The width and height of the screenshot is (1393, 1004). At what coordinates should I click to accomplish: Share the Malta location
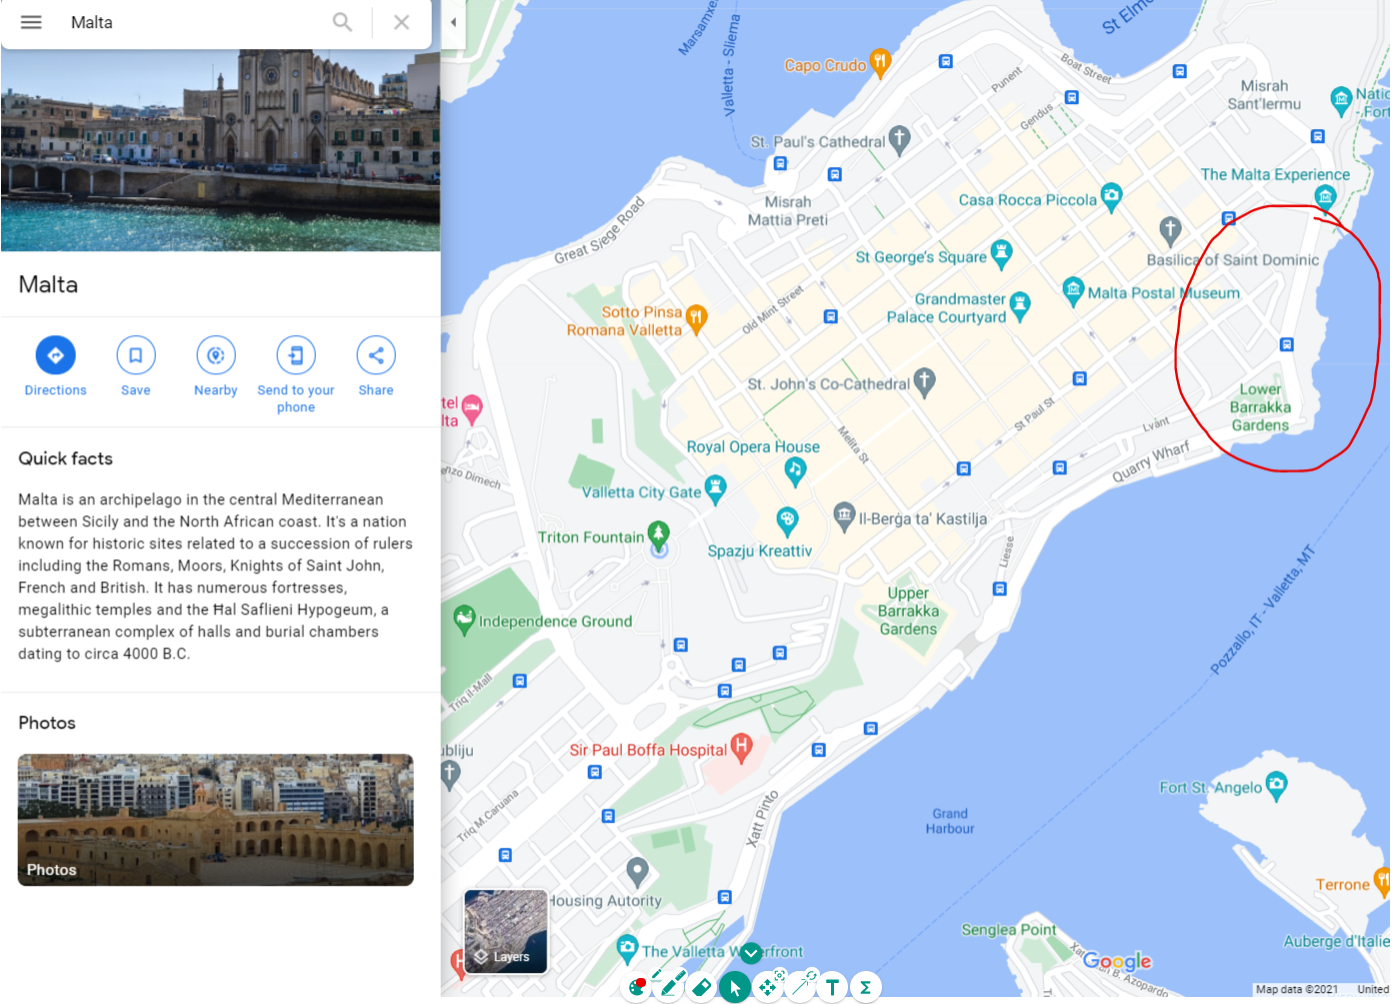(376, 366)
